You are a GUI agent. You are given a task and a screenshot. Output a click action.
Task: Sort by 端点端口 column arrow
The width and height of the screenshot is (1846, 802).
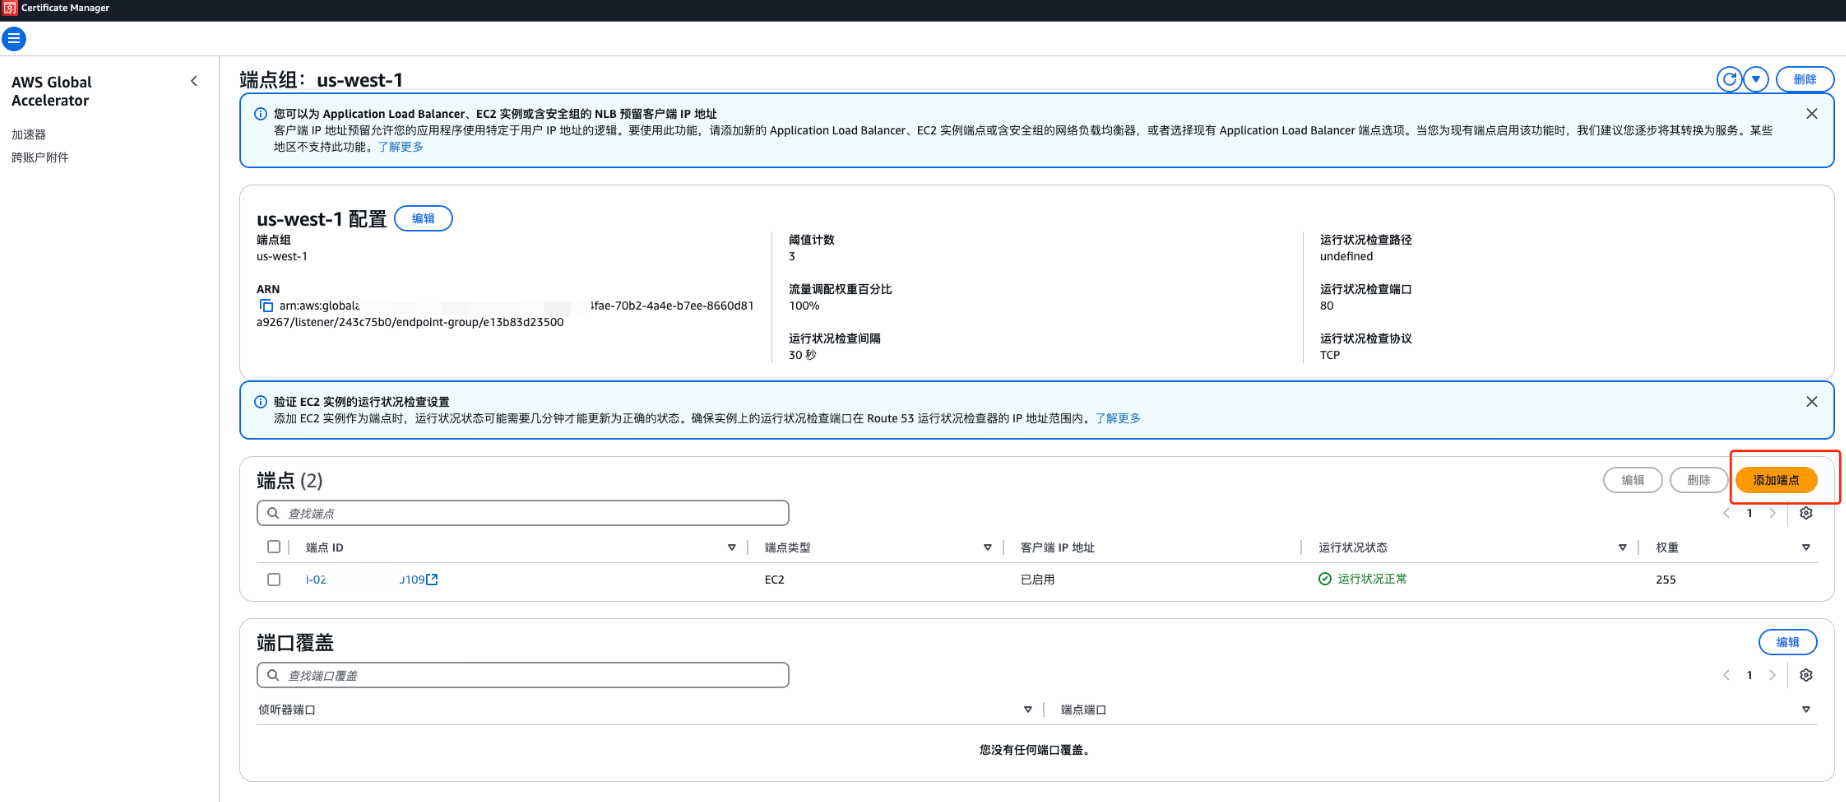point(1806,709)
